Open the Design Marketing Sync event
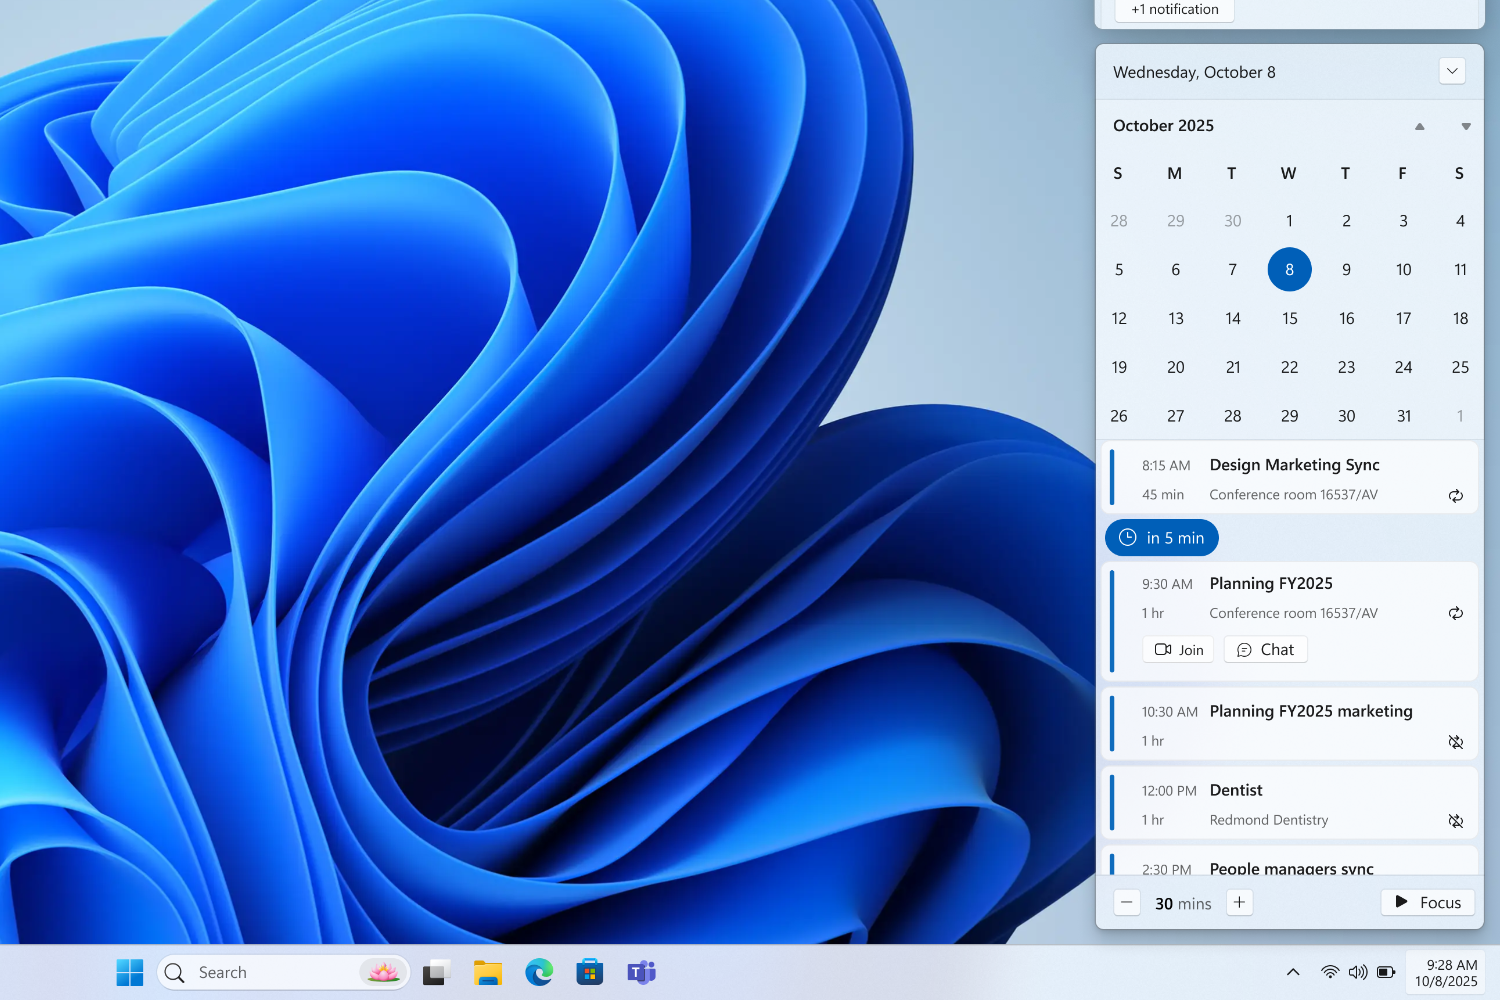Viewport: 1500px width, 1000px height. pyautogui.click(x=1290, y=480)
